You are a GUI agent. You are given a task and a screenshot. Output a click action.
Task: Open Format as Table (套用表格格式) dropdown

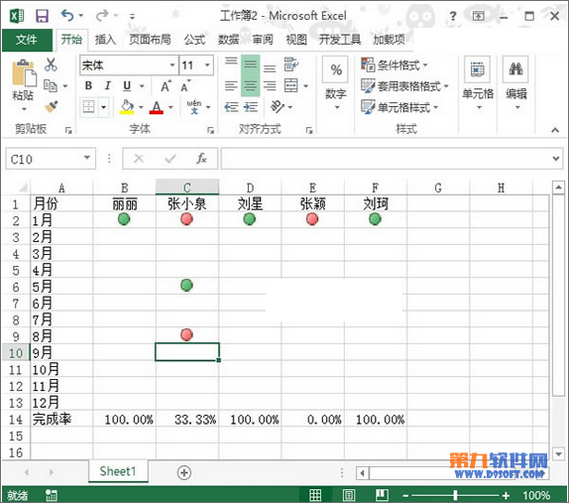[405, 86]
